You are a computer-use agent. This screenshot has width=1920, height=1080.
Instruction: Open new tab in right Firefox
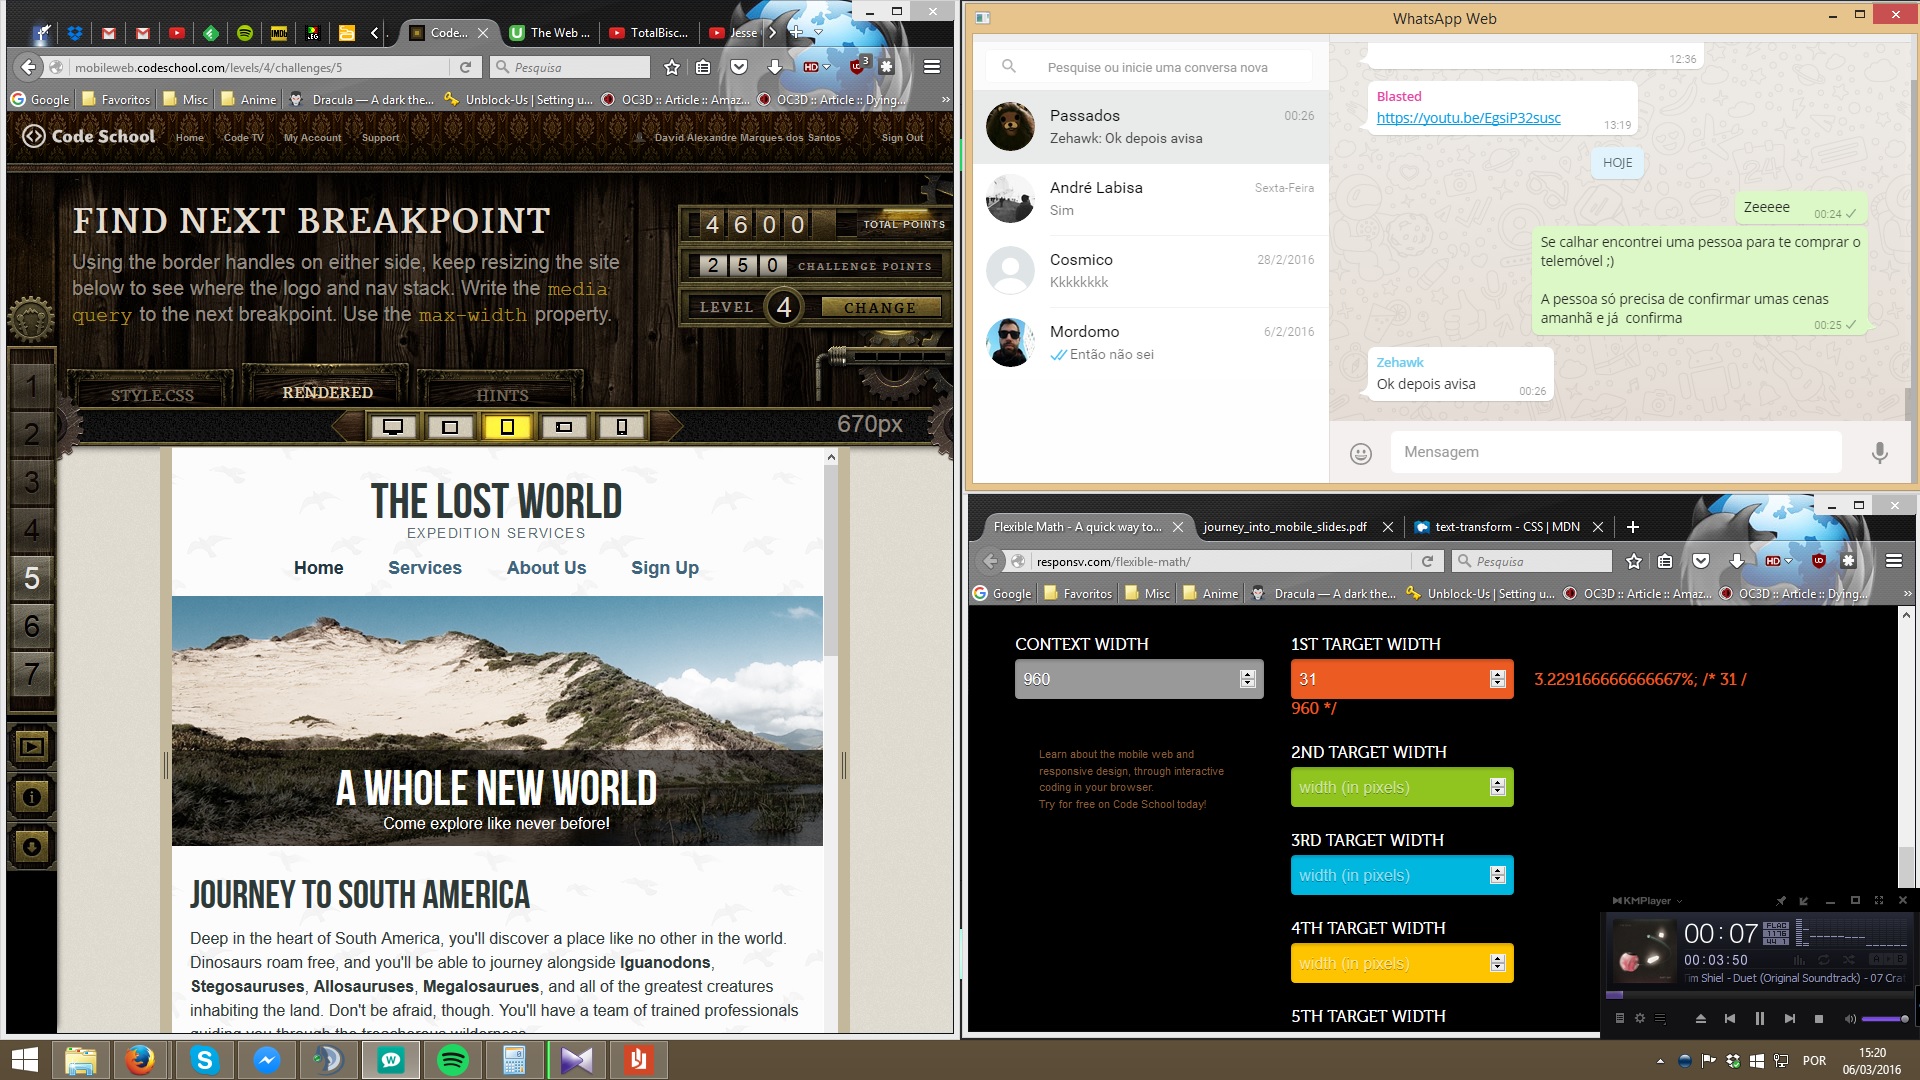coord(1633,527)
